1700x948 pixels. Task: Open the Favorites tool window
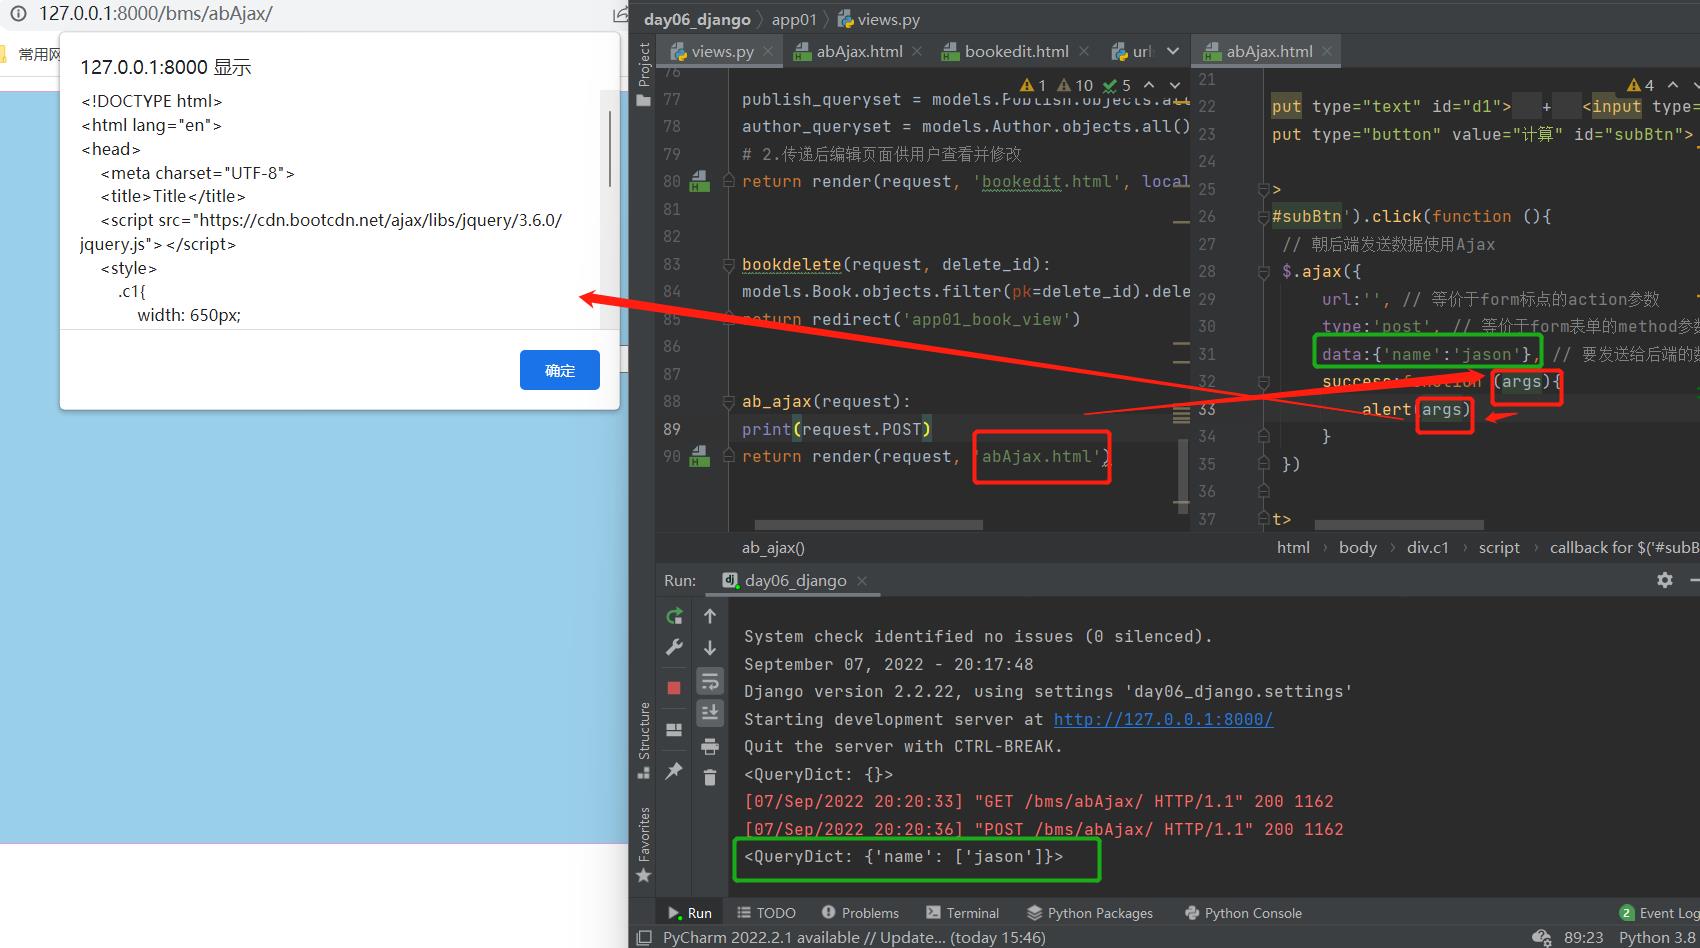tap(644, 845)
